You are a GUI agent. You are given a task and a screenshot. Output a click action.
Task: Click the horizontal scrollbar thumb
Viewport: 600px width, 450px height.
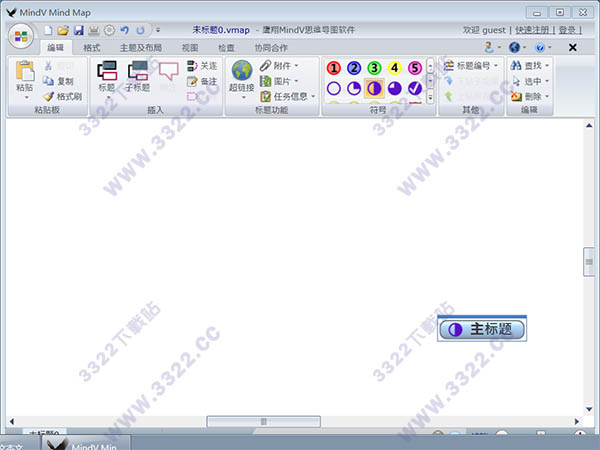pos(263,421)
